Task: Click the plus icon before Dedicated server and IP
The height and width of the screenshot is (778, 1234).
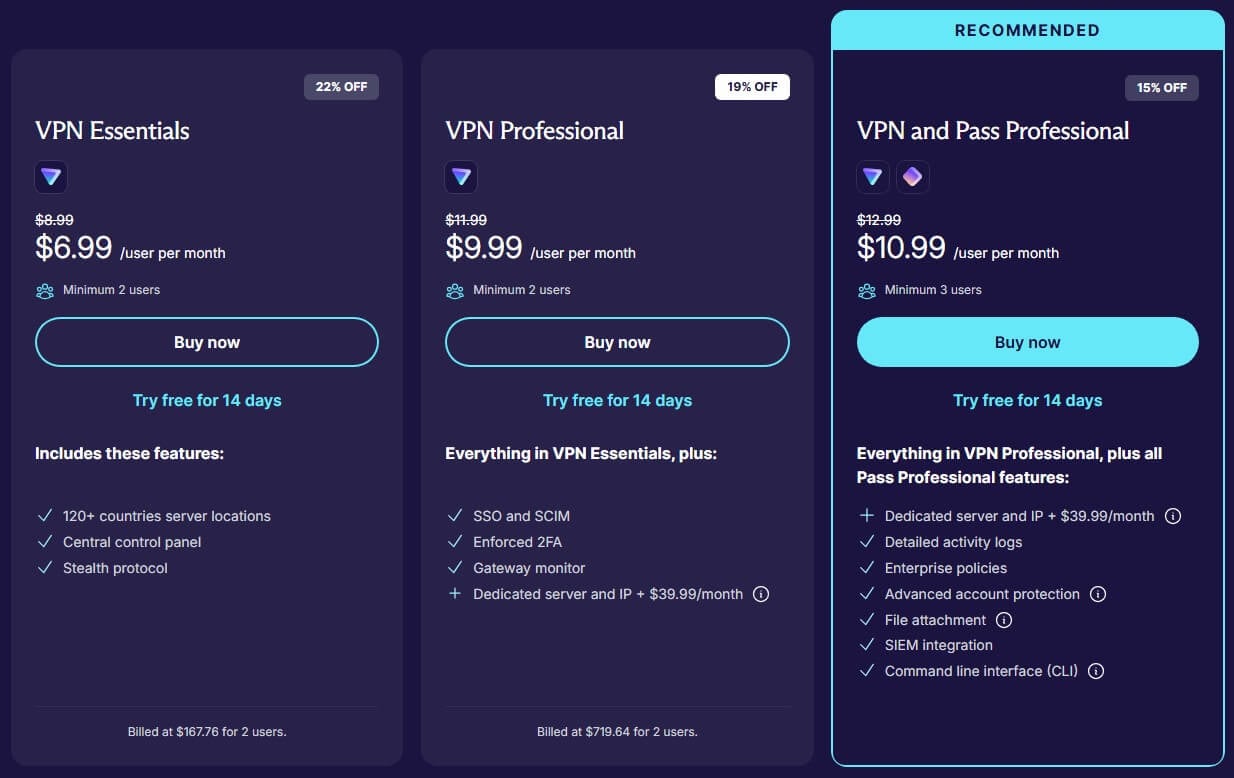Action: (x=866, y=516)
